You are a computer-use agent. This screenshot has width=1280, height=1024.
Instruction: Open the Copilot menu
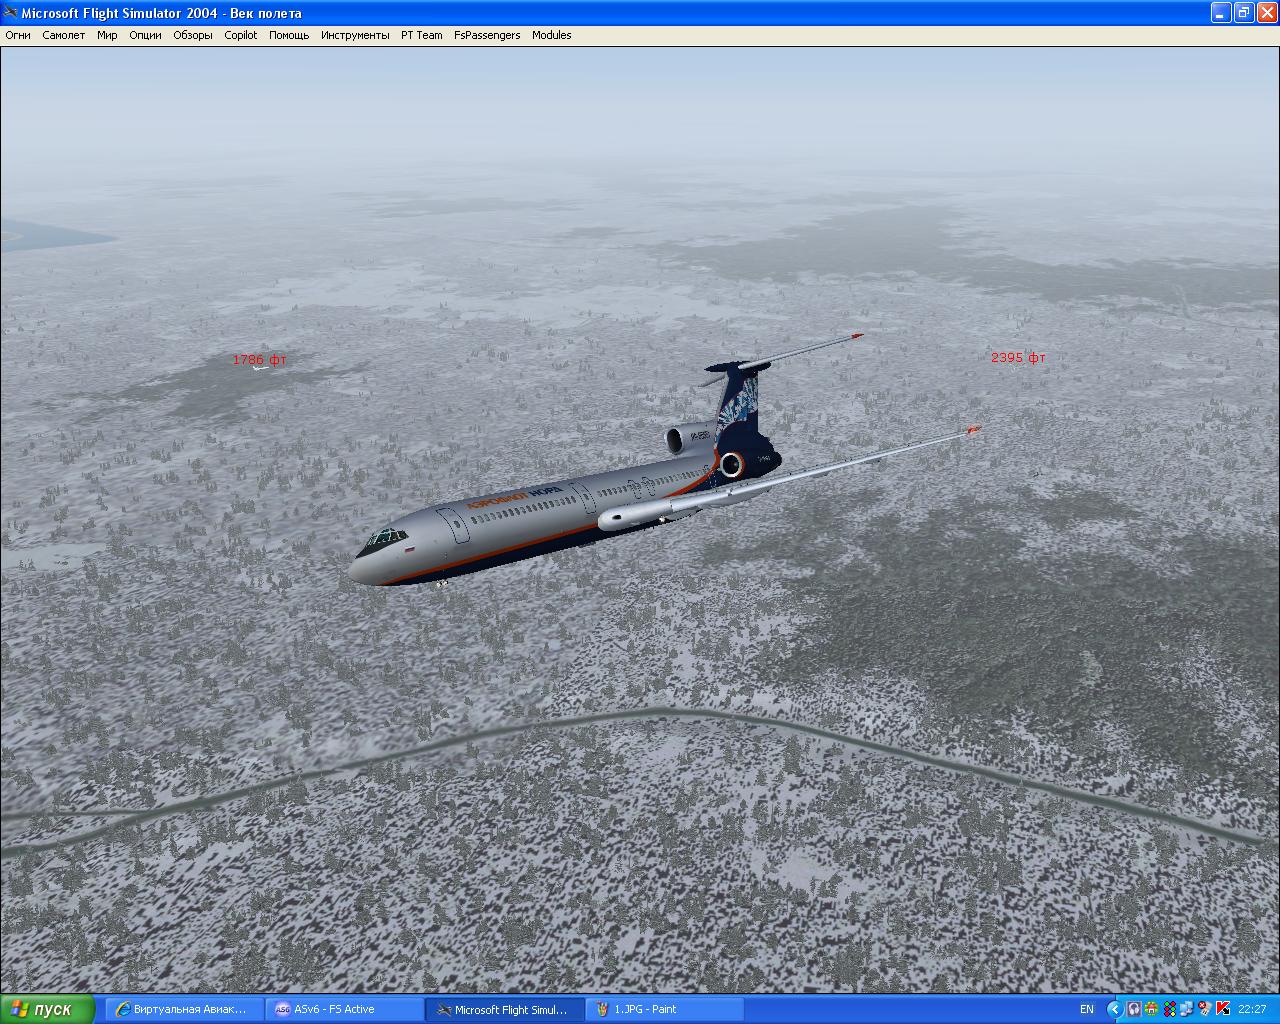241,35
